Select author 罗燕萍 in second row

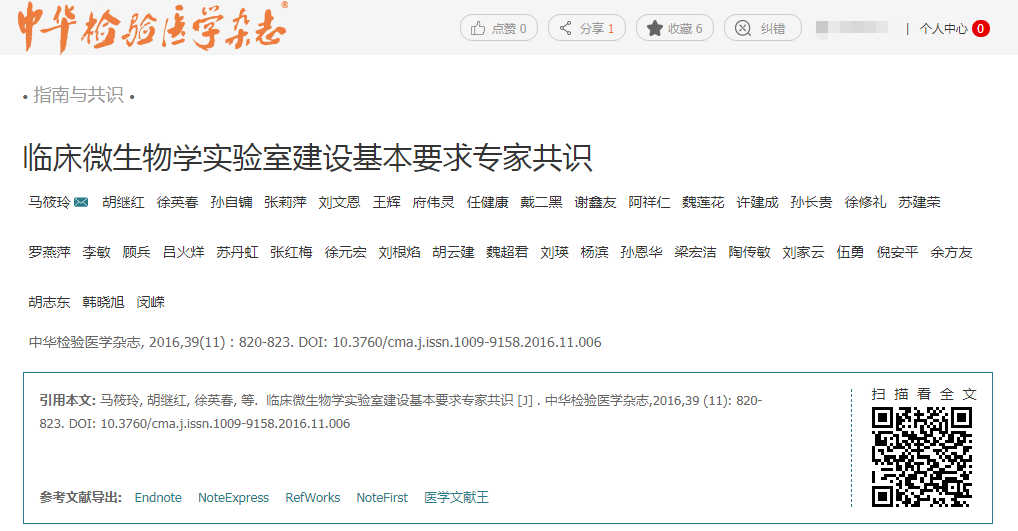(x=49, y=252)
